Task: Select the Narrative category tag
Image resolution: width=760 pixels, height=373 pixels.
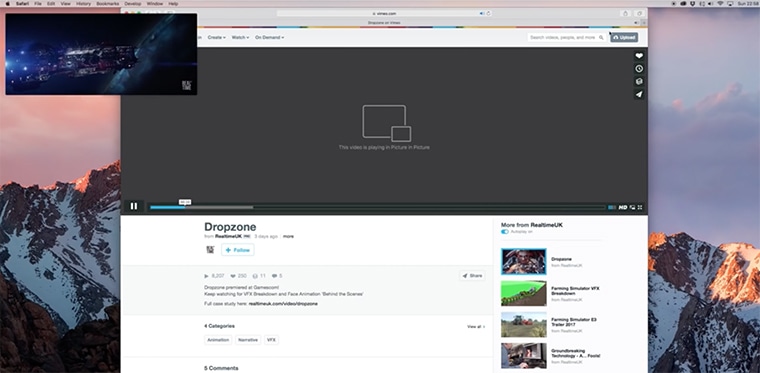Action: 248,340
